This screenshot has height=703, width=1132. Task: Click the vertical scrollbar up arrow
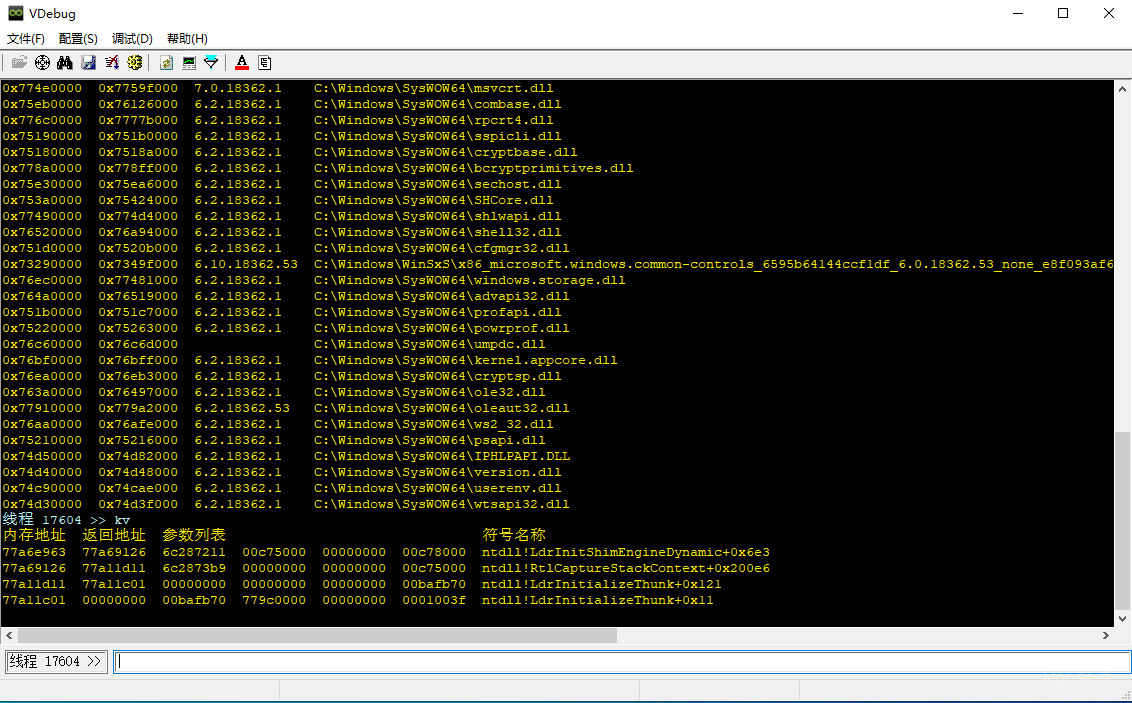pos(1123,89)
